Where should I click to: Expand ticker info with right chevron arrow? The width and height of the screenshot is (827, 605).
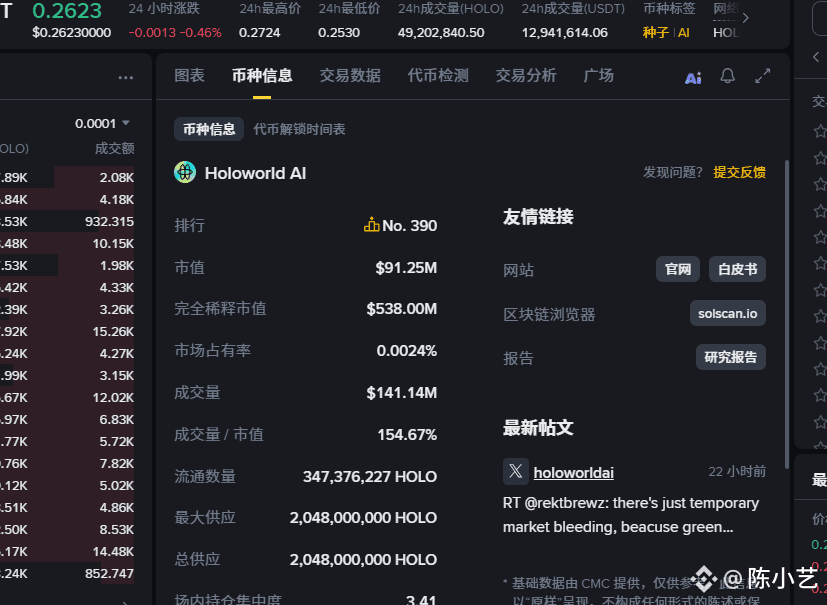745,18
